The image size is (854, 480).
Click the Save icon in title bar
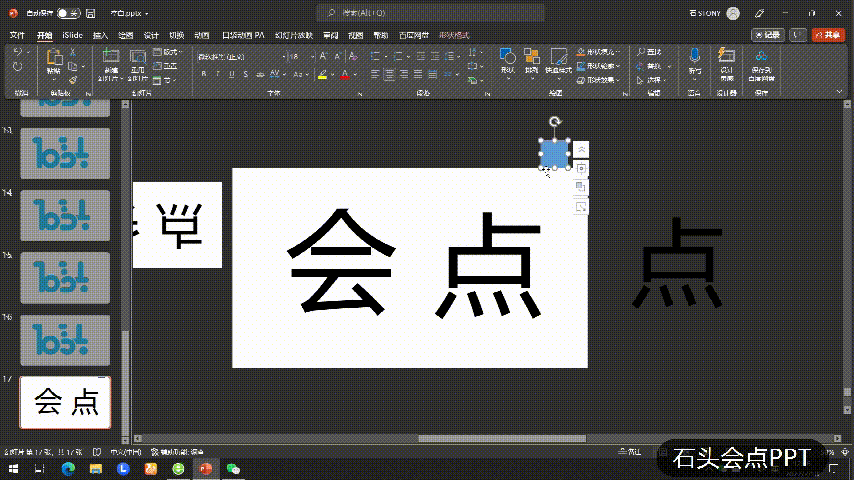91,13
